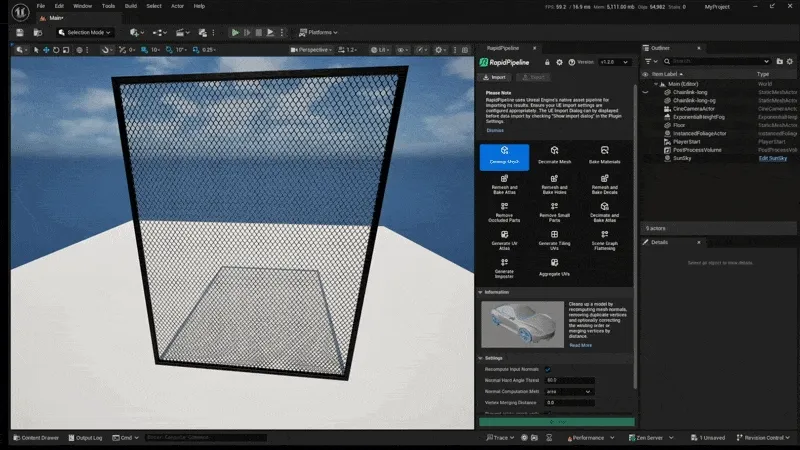Open the Generate Imposter tool

pyautogui.click(x=504, y=268)
